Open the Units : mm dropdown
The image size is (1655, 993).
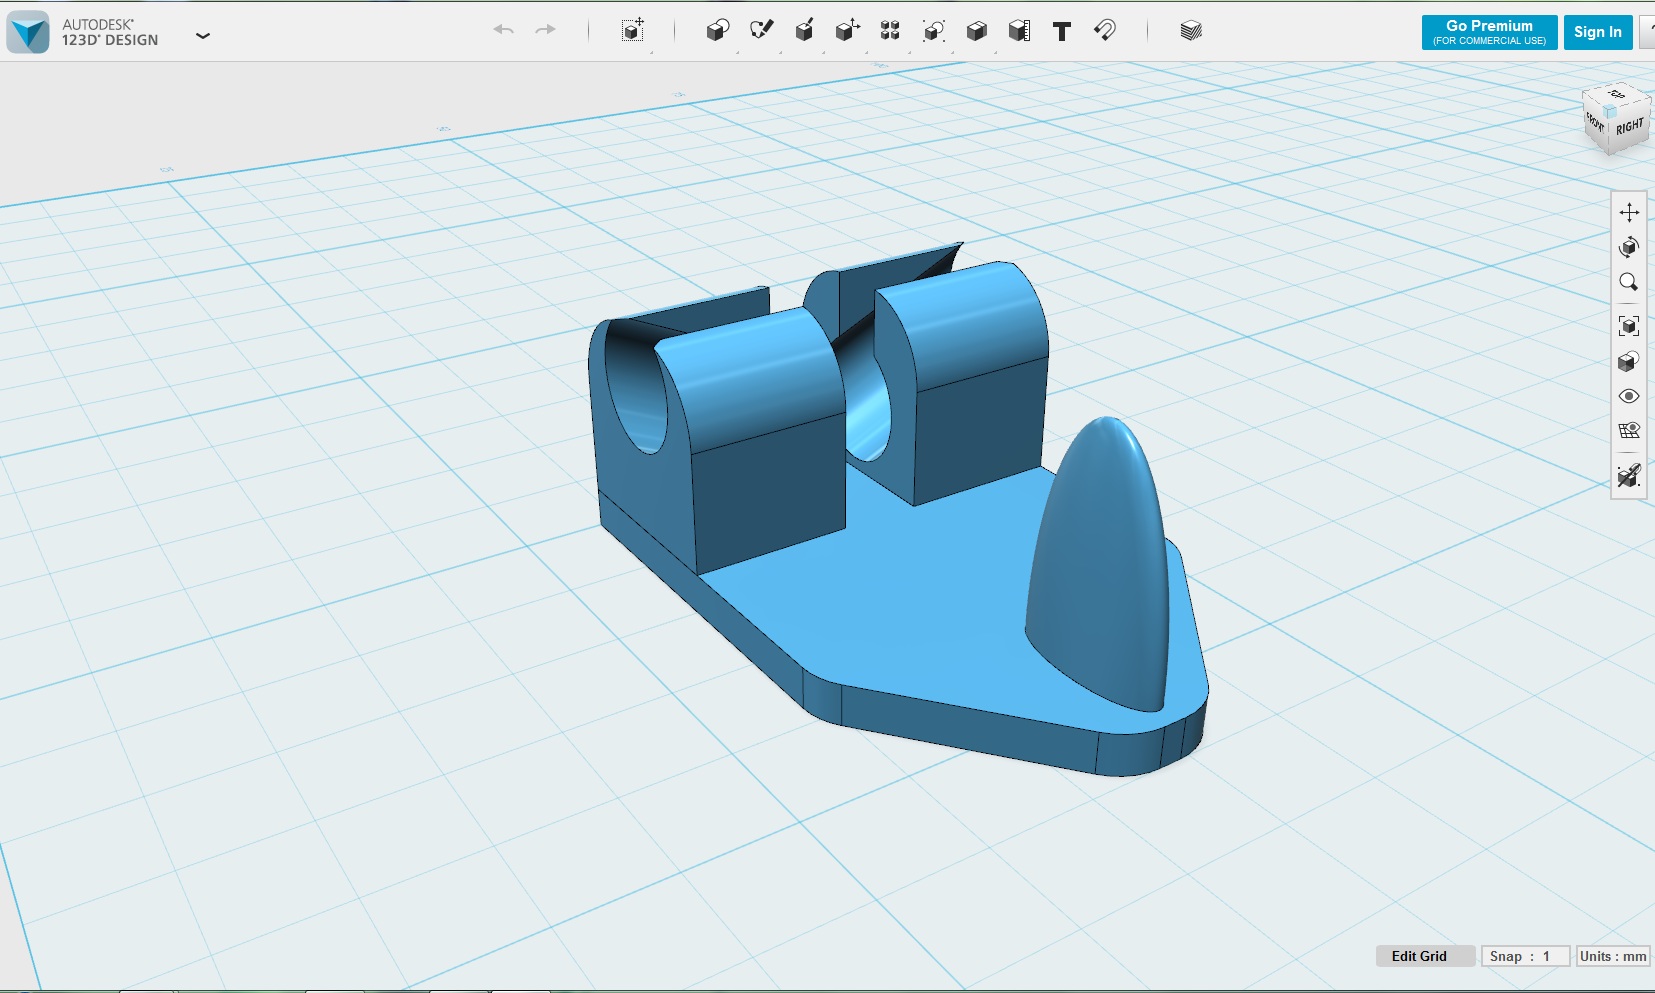(1612, 956)
